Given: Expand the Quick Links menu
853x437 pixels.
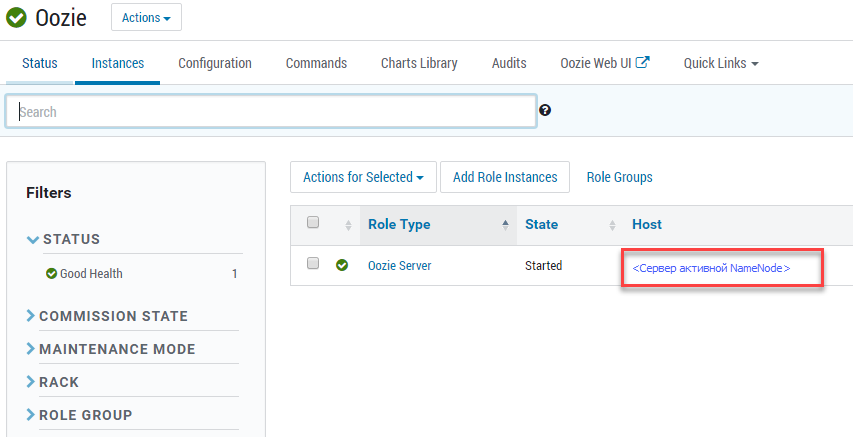Looking at the screenshot, I should pos(720,63).
